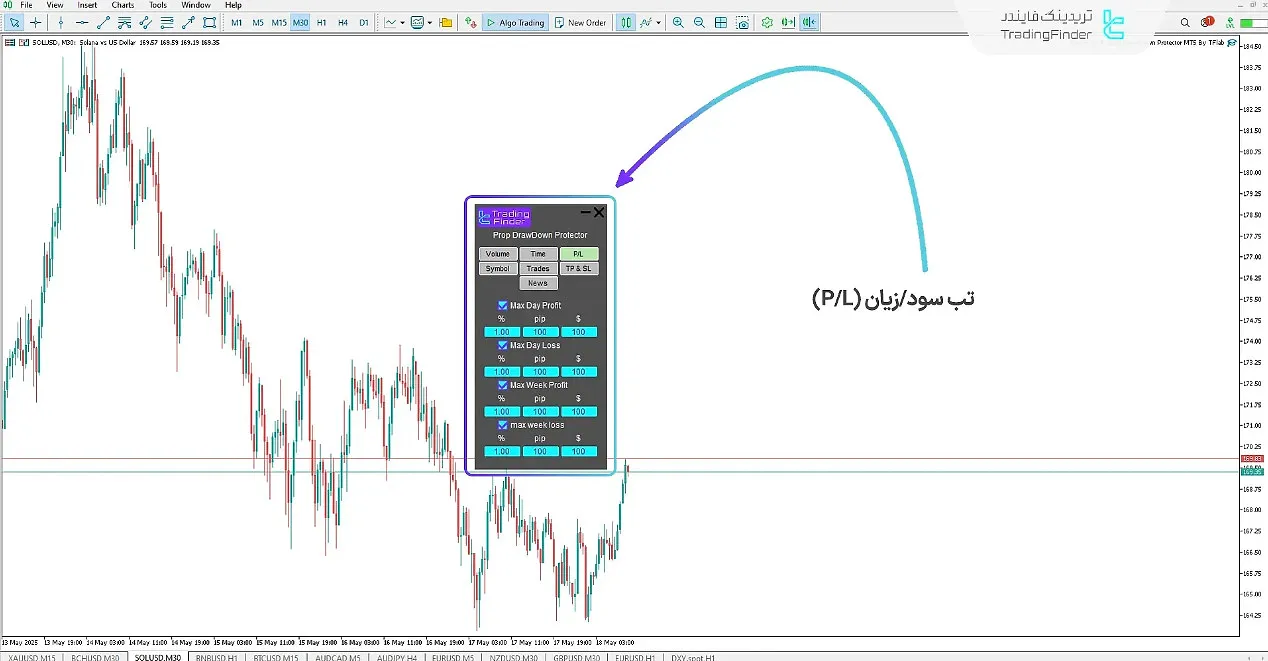Disable the Max Day Loss checkbox
The height and width of the screenshot is (661, 1268).
click(503, 345)
